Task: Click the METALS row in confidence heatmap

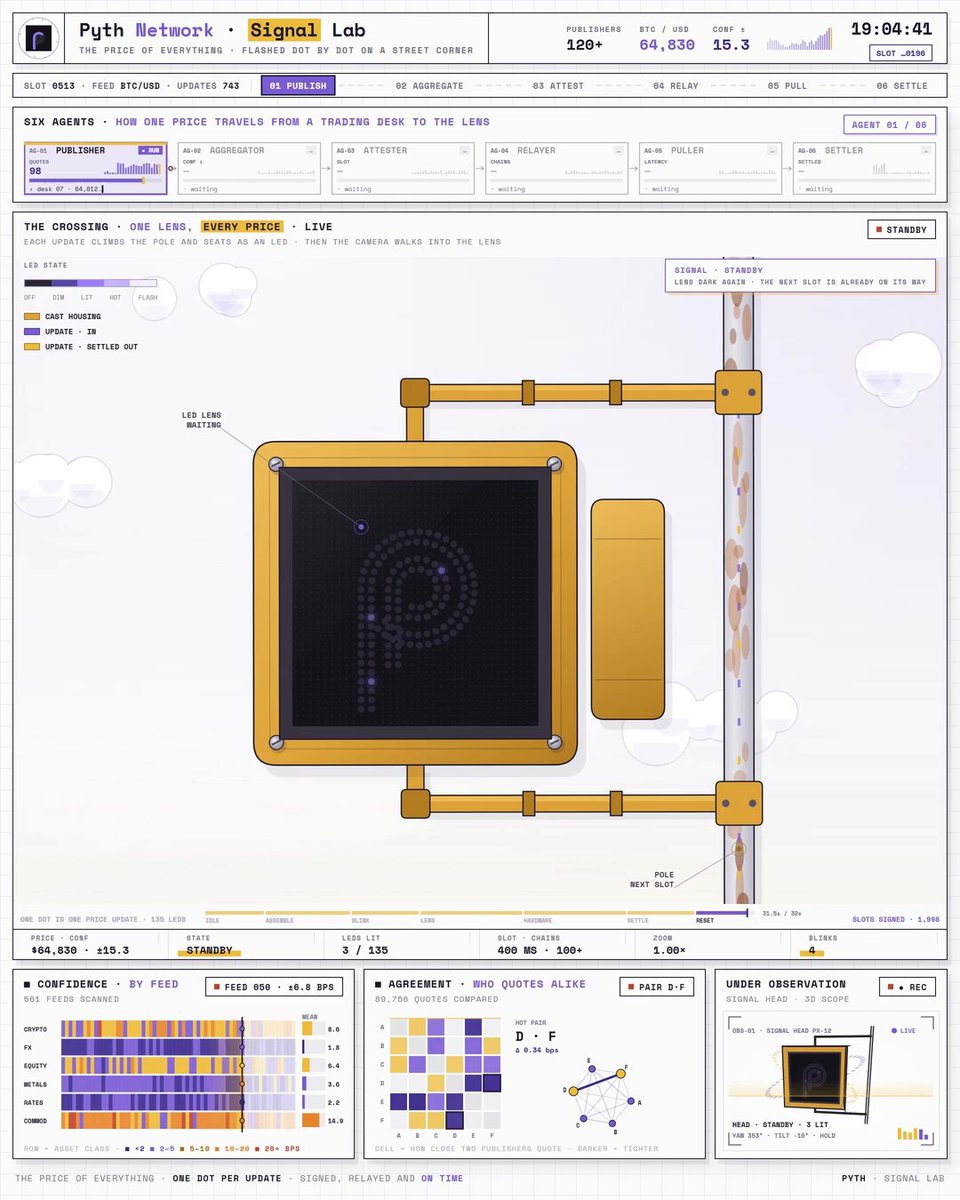Action: point(178,1083)
